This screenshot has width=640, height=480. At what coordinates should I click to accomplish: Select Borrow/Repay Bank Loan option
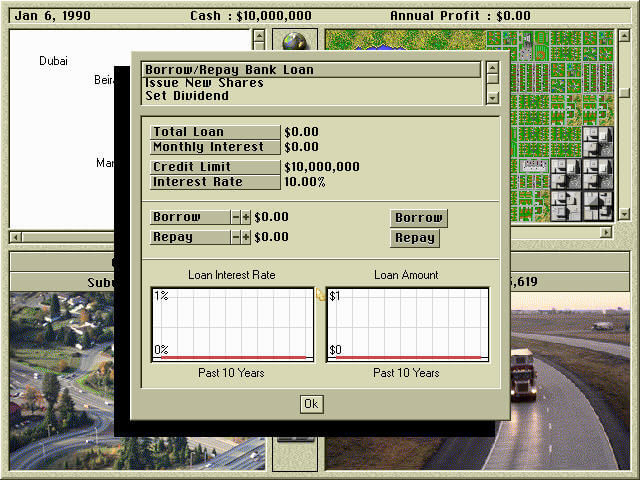[311, 70]
